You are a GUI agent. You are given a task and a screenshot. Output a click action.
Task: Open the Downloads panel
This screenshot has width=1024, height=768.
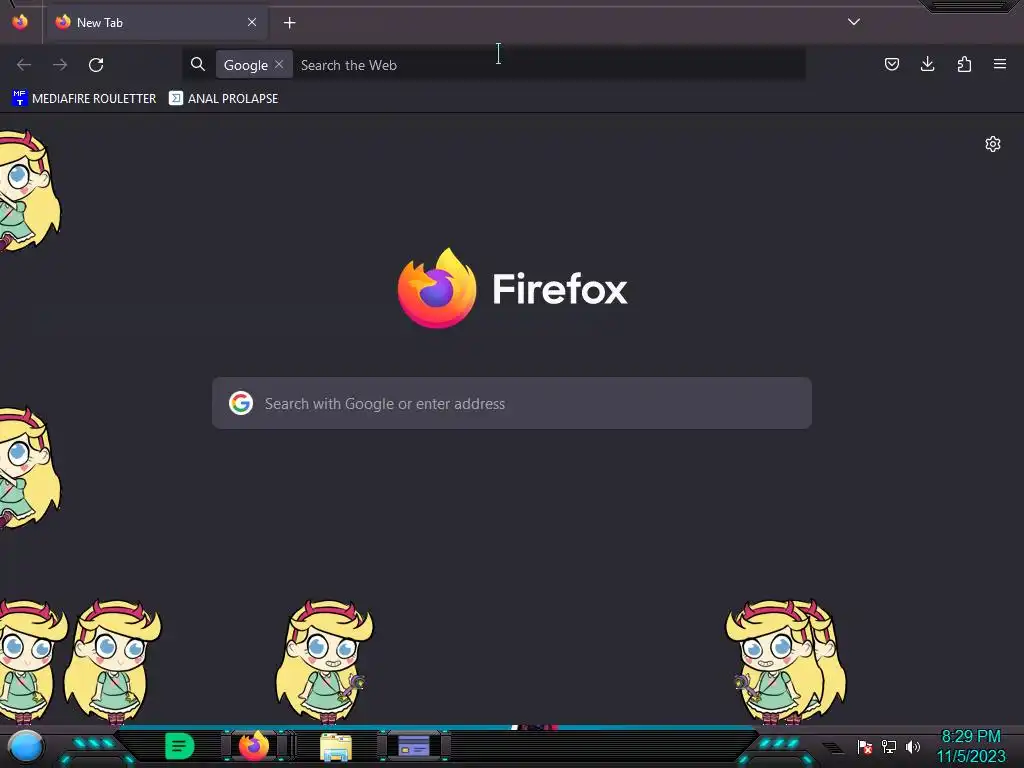927,64
